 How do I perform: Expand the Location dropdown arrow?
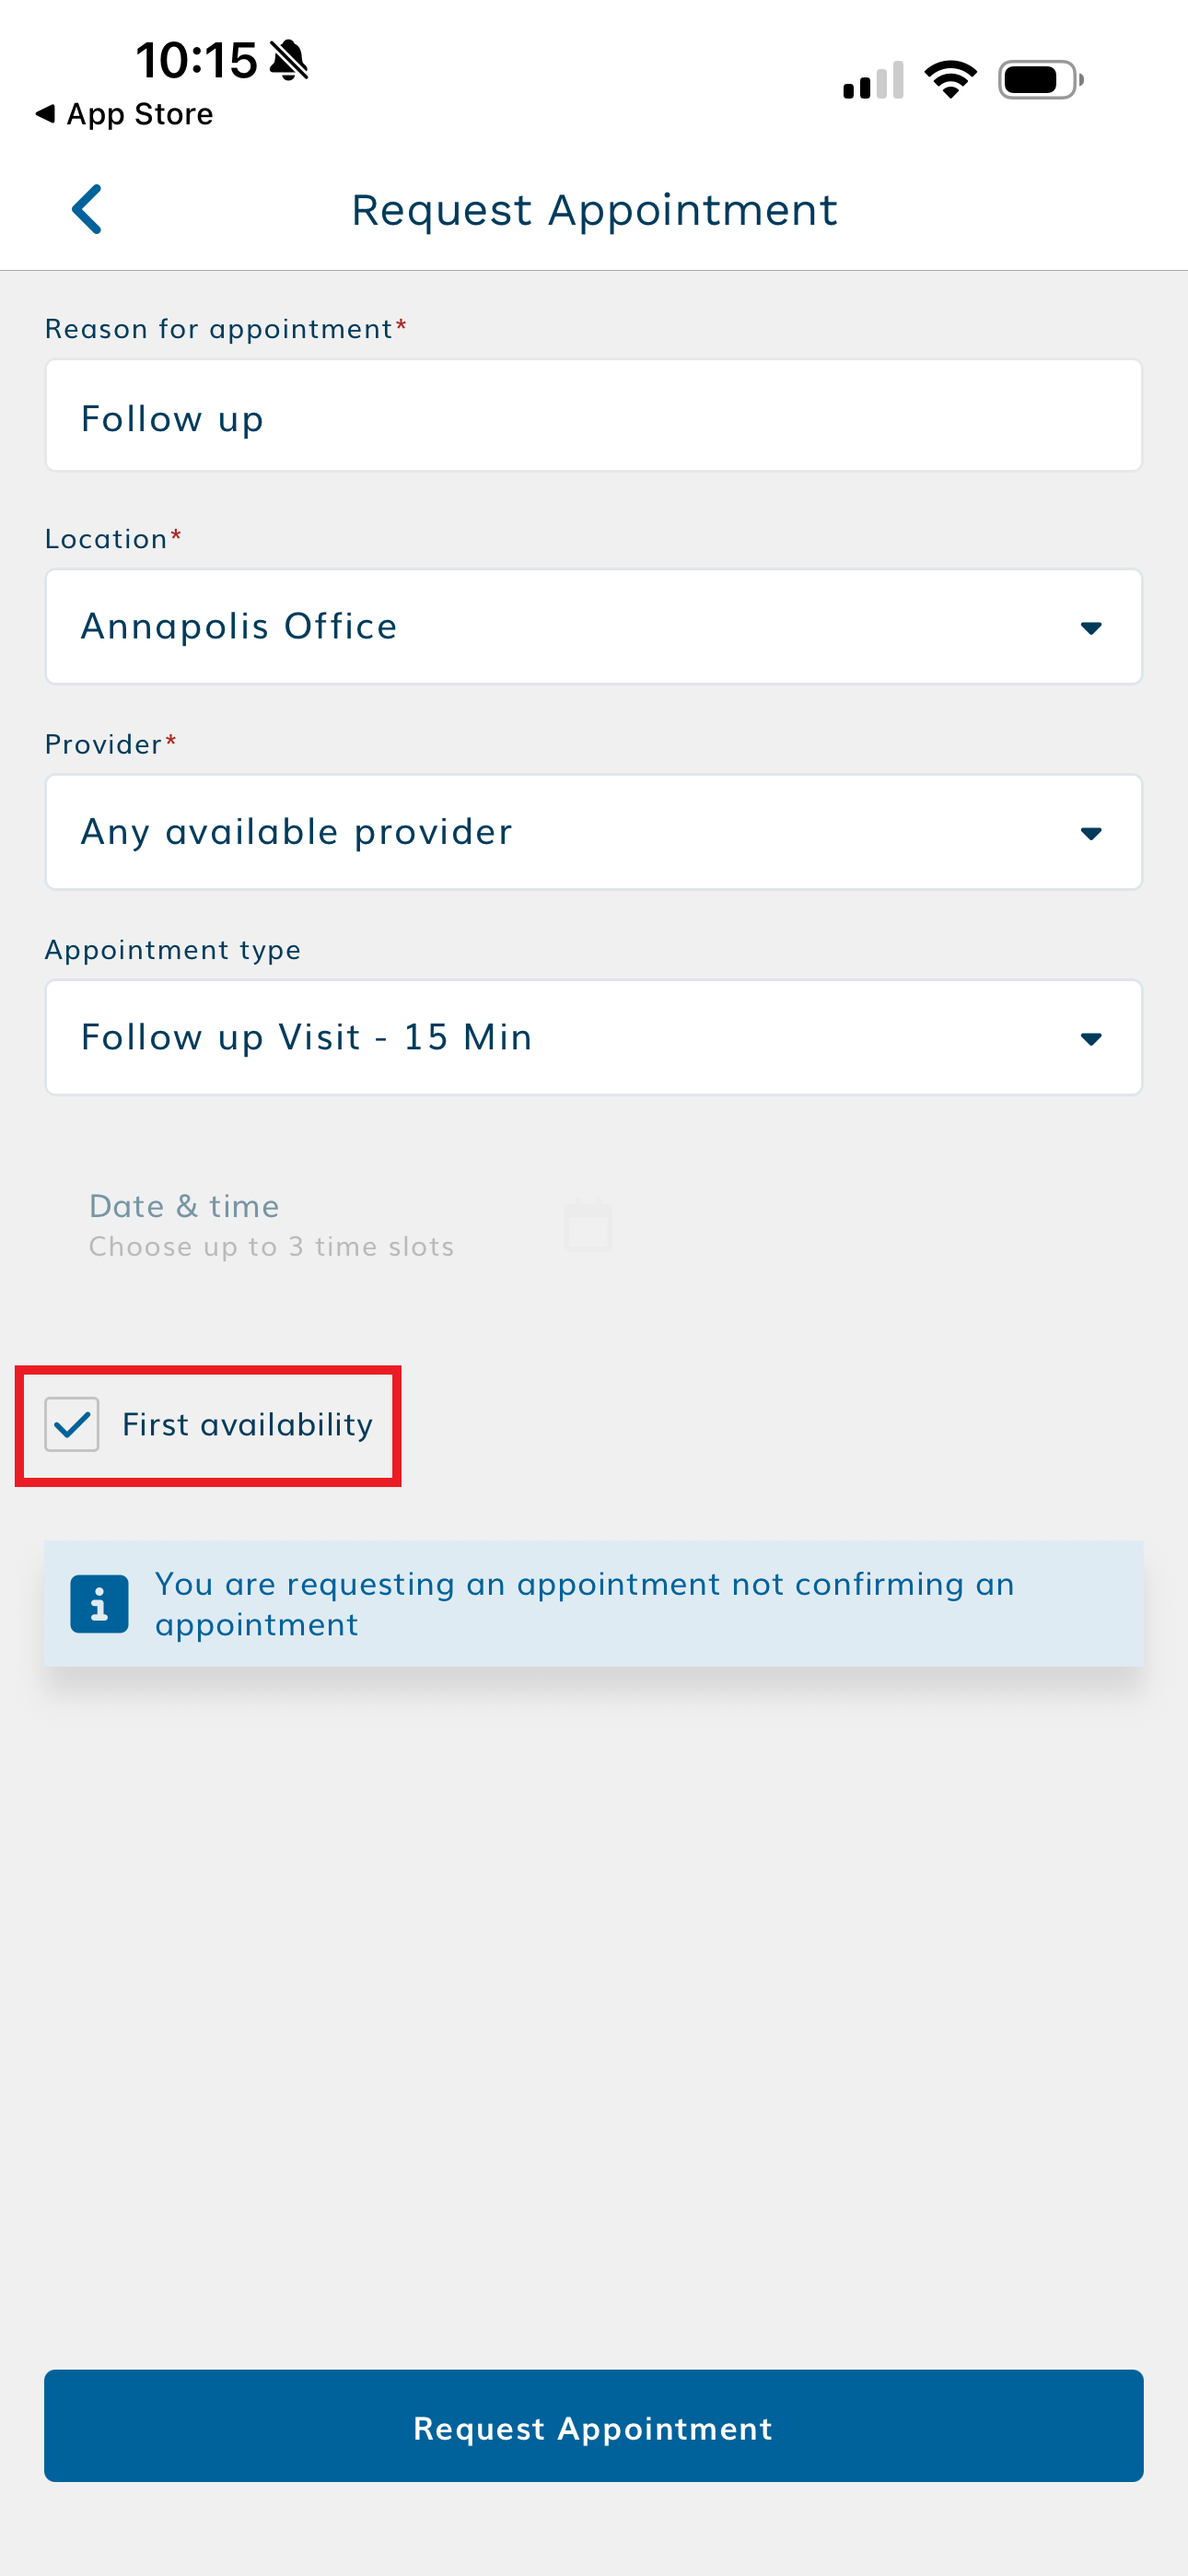[x=1091, y=628]
